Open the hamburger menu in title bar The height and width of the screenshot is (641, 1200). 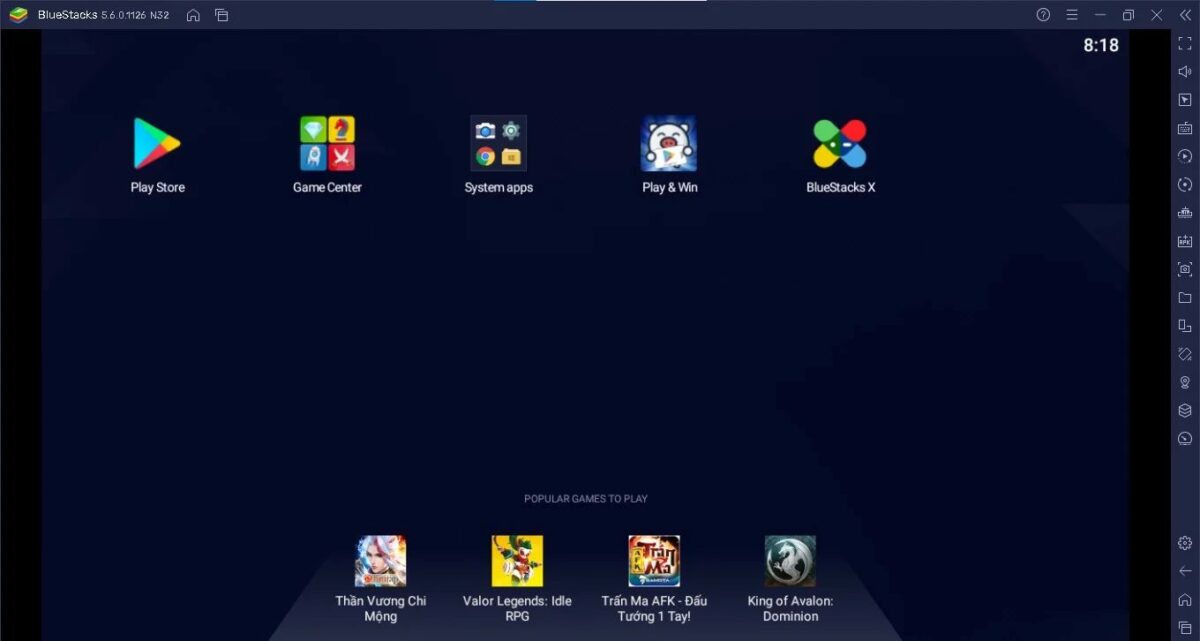1072,15
